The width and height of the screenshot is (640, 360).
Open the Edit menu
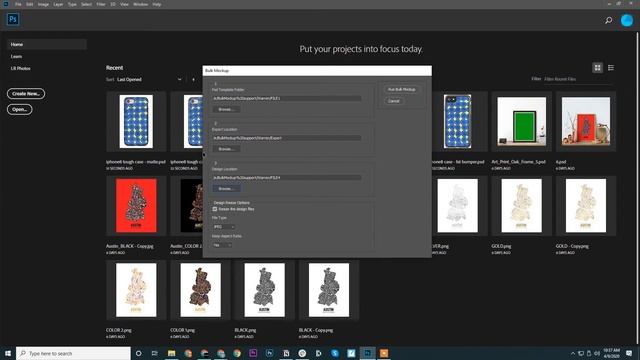click(30, 4)
